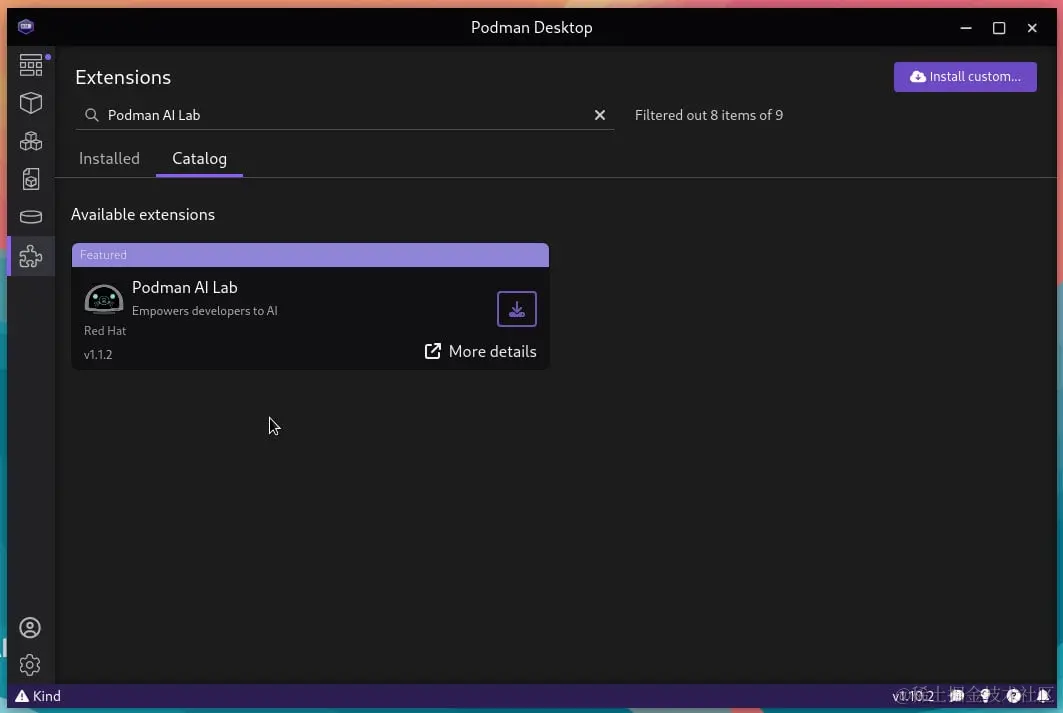Install Podman AI Lab via download icon
Screen dimensions: 1063x713
pyautogui.click(x=517, y=309)
